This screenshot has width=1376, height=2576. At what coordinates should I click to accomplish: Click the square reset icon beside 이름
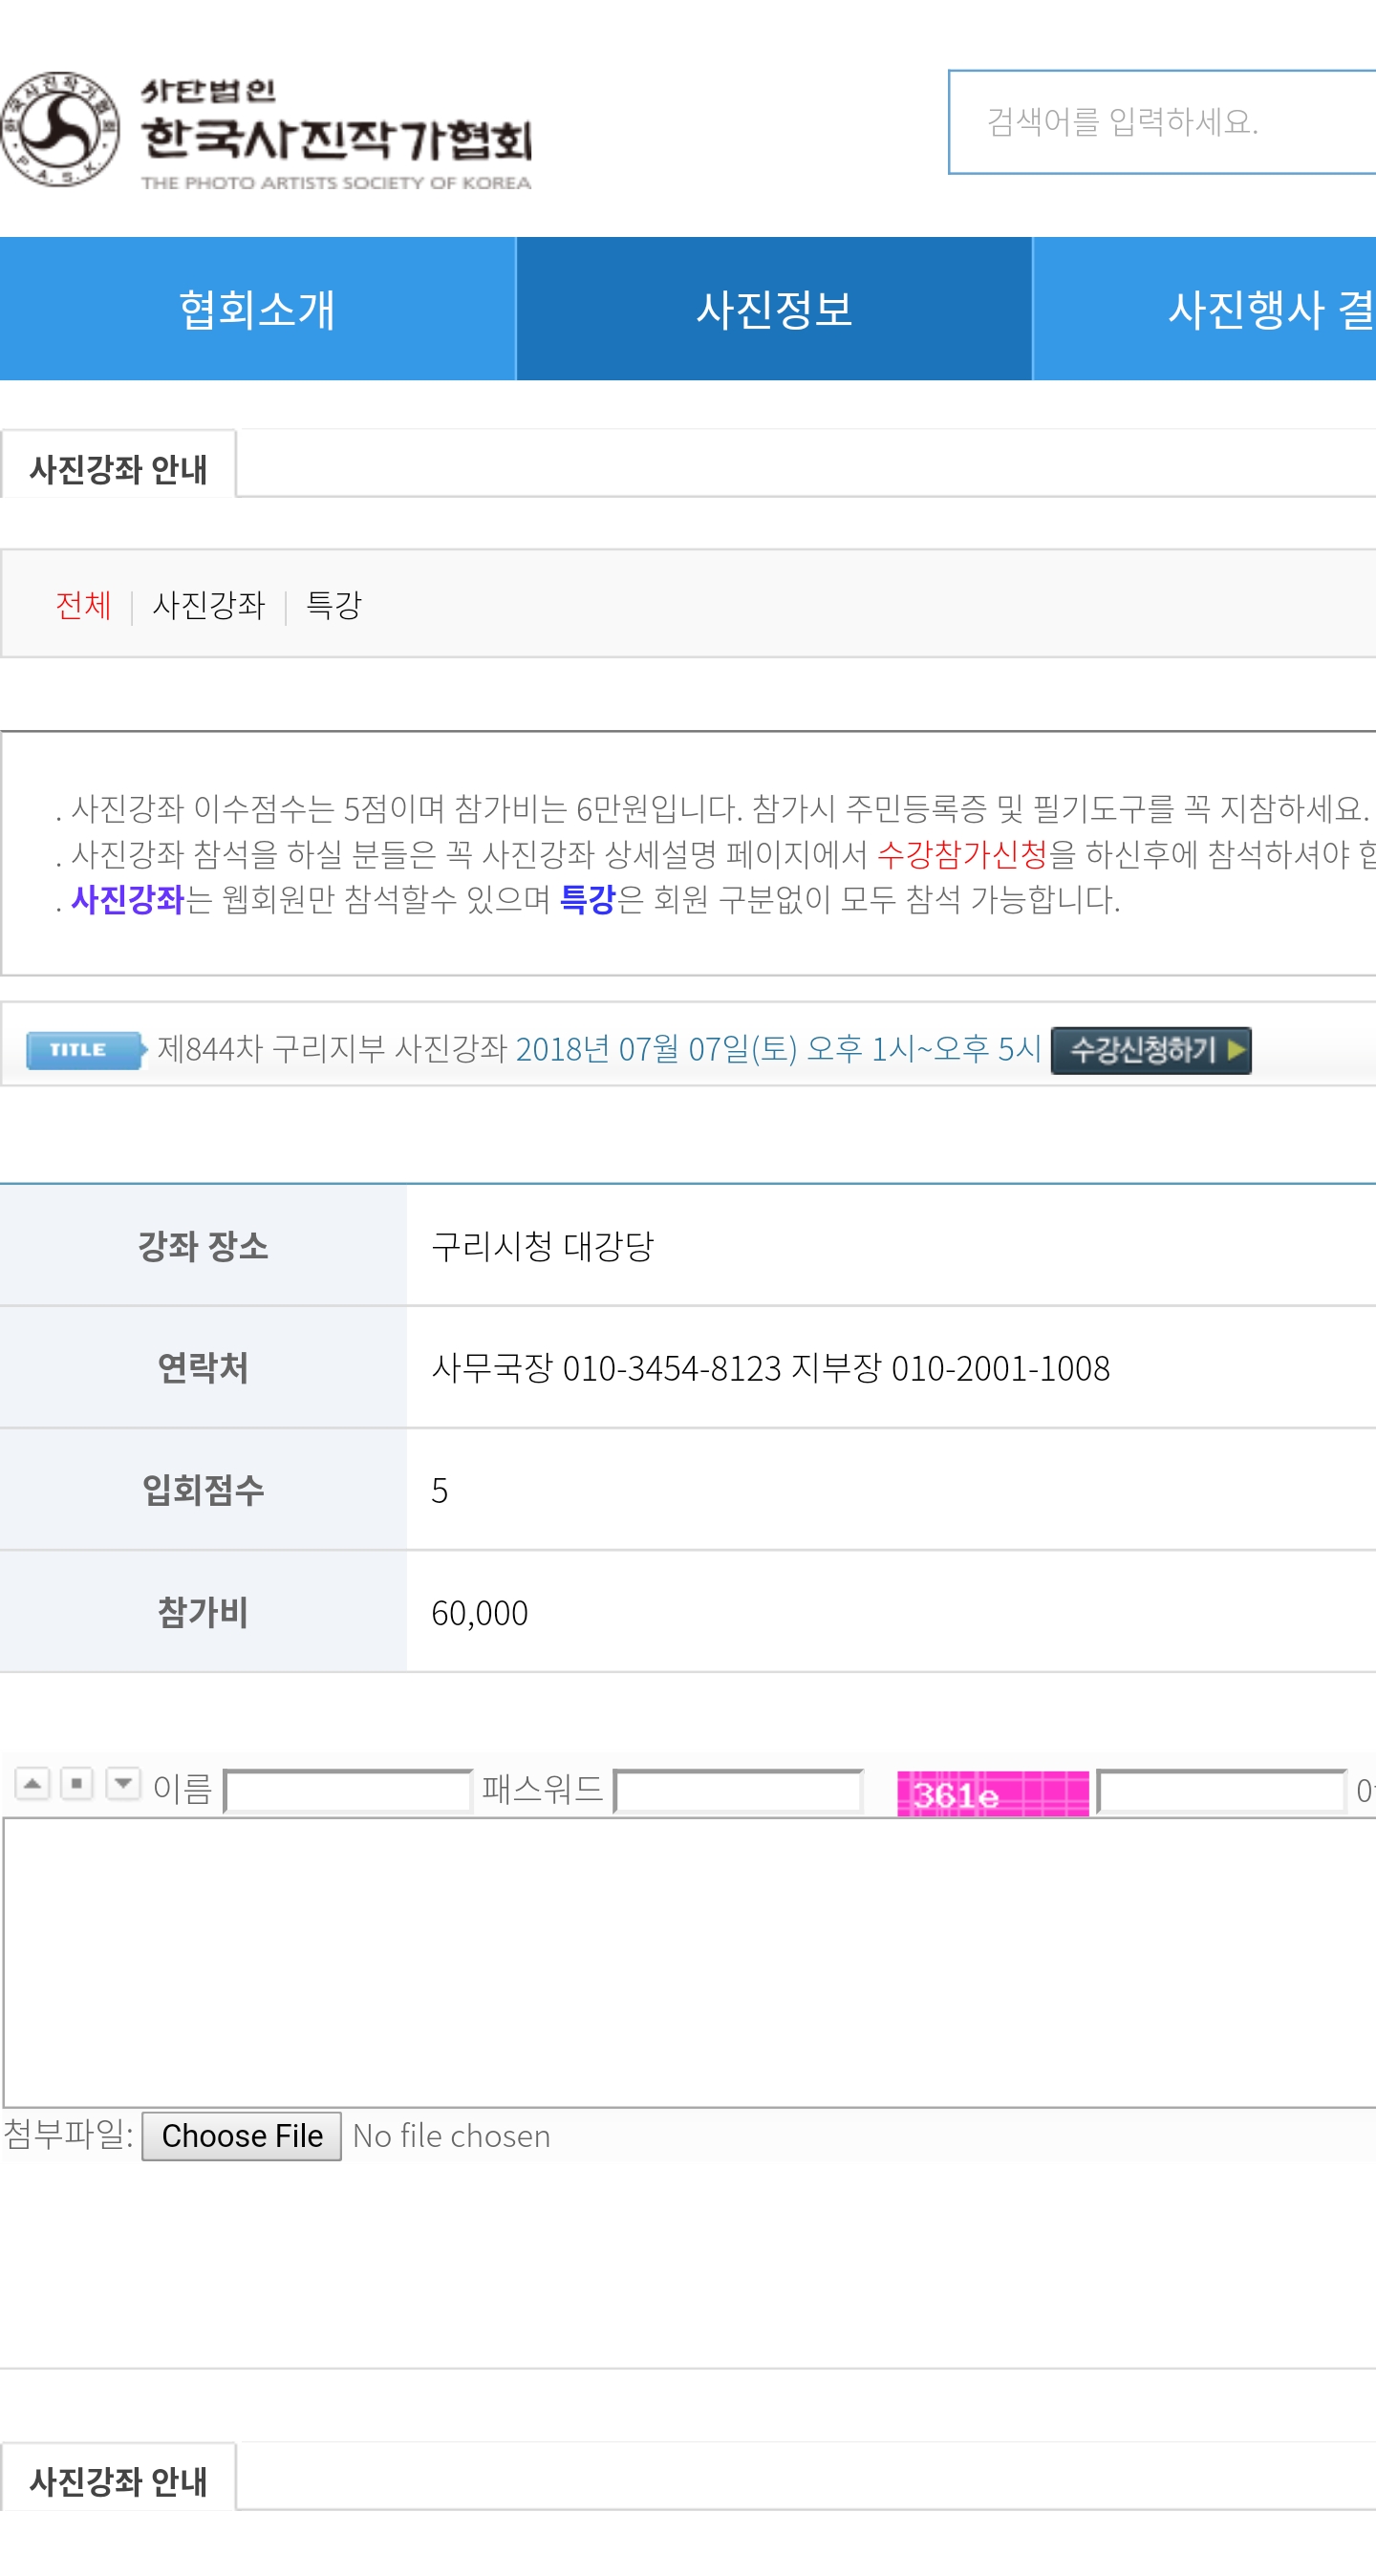[x=77, y=1783]
